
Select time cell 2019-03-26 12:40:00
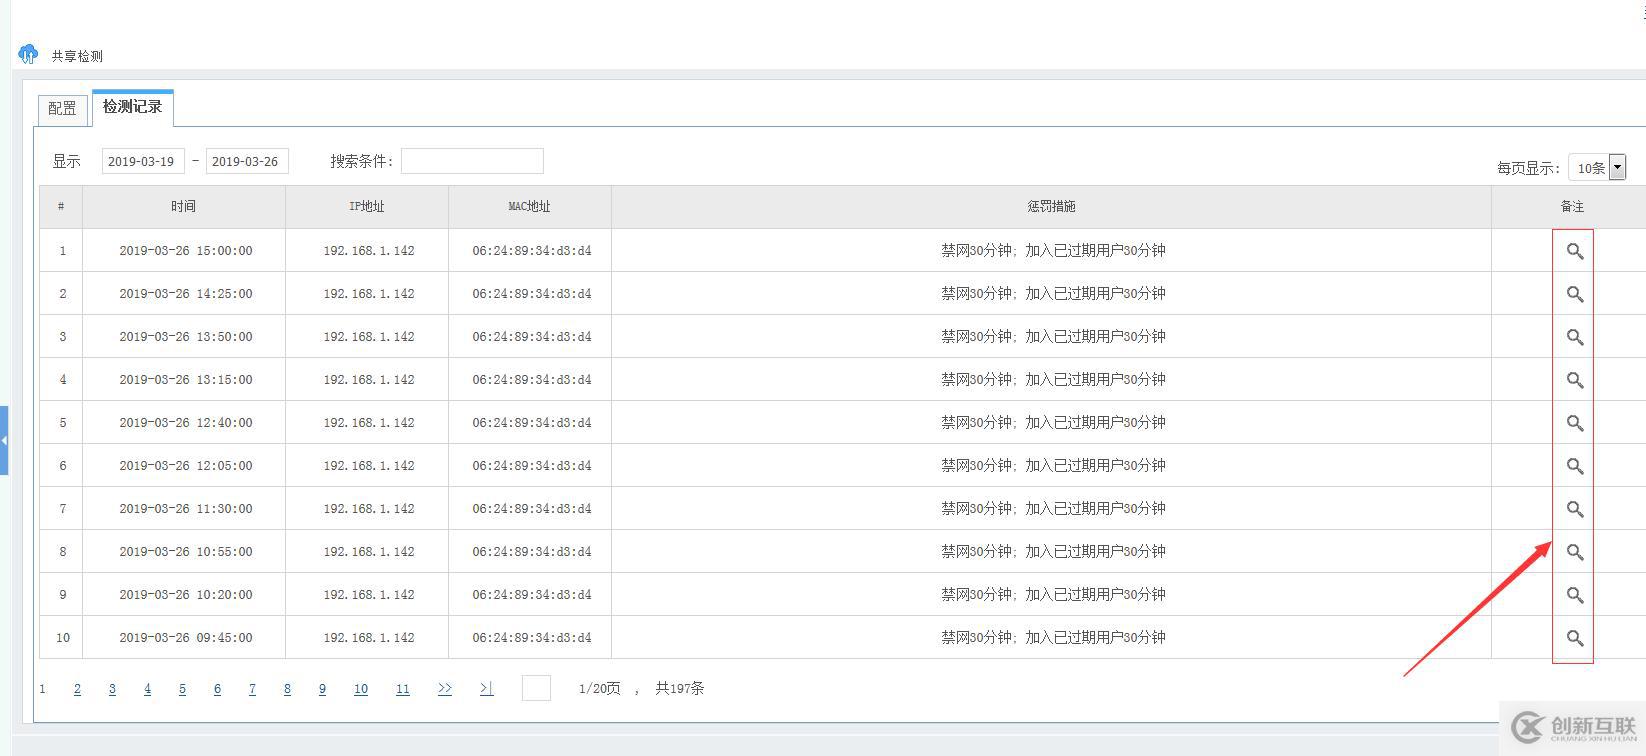click(x=186, y=423)
